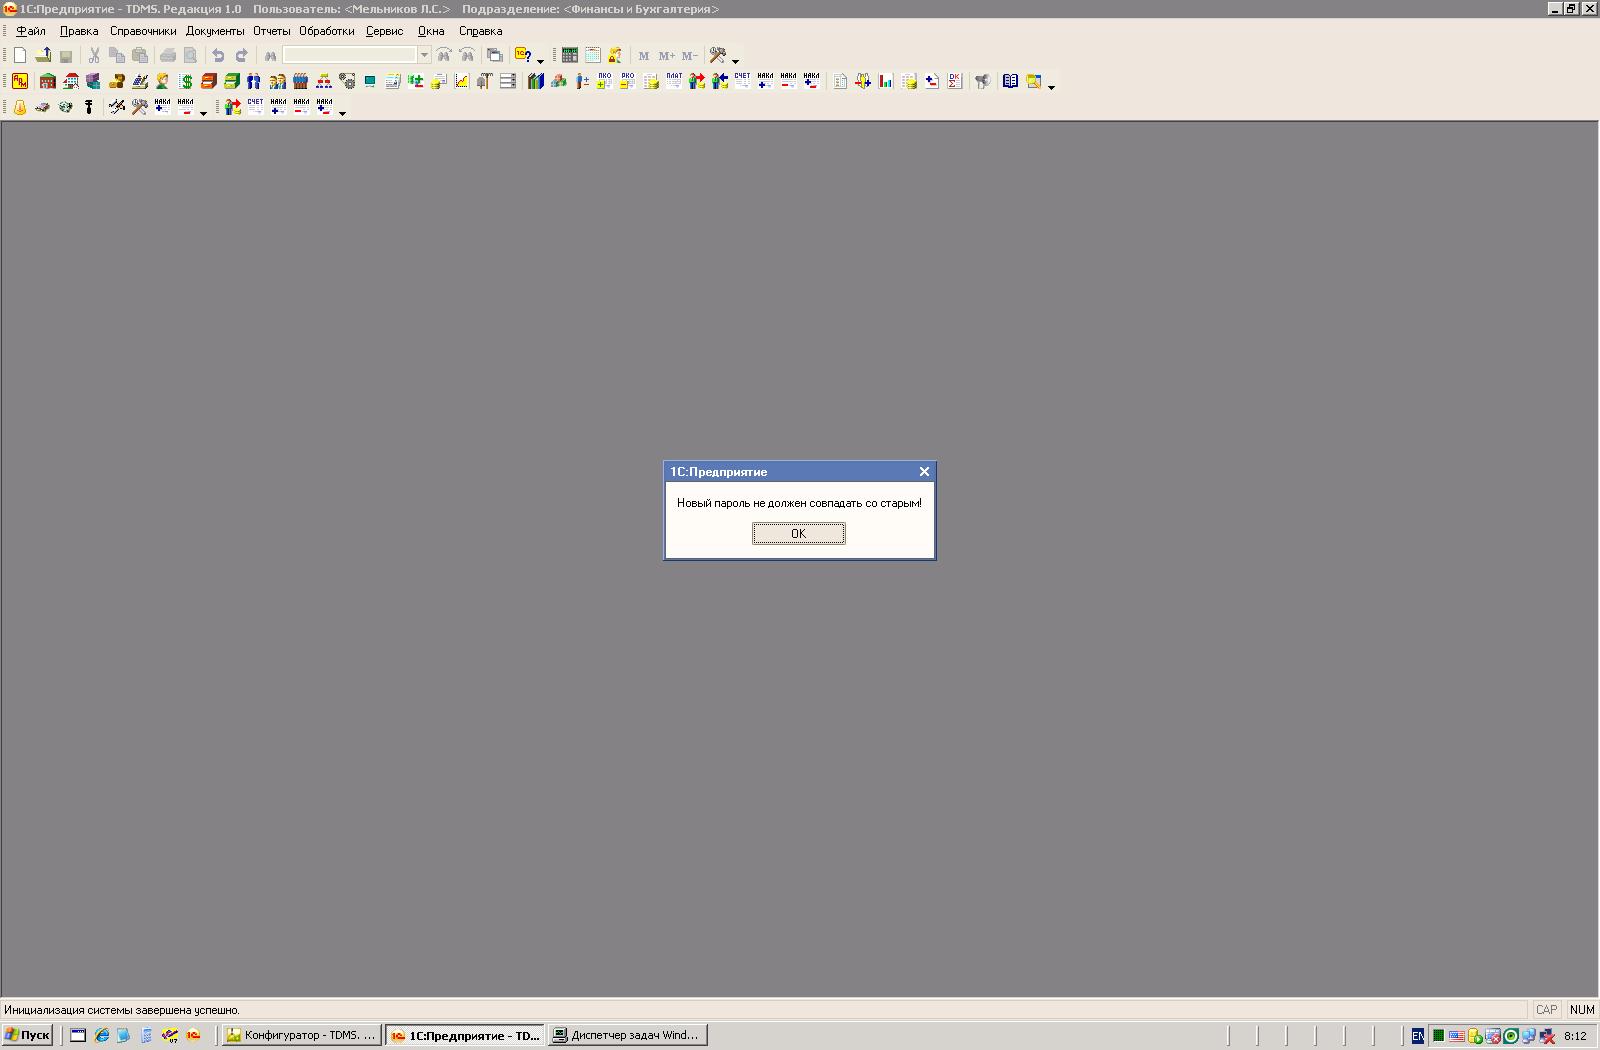Open the Обработки menu
The width and height of the screenshot is (1600, 1050).
(x=327, y=31)
